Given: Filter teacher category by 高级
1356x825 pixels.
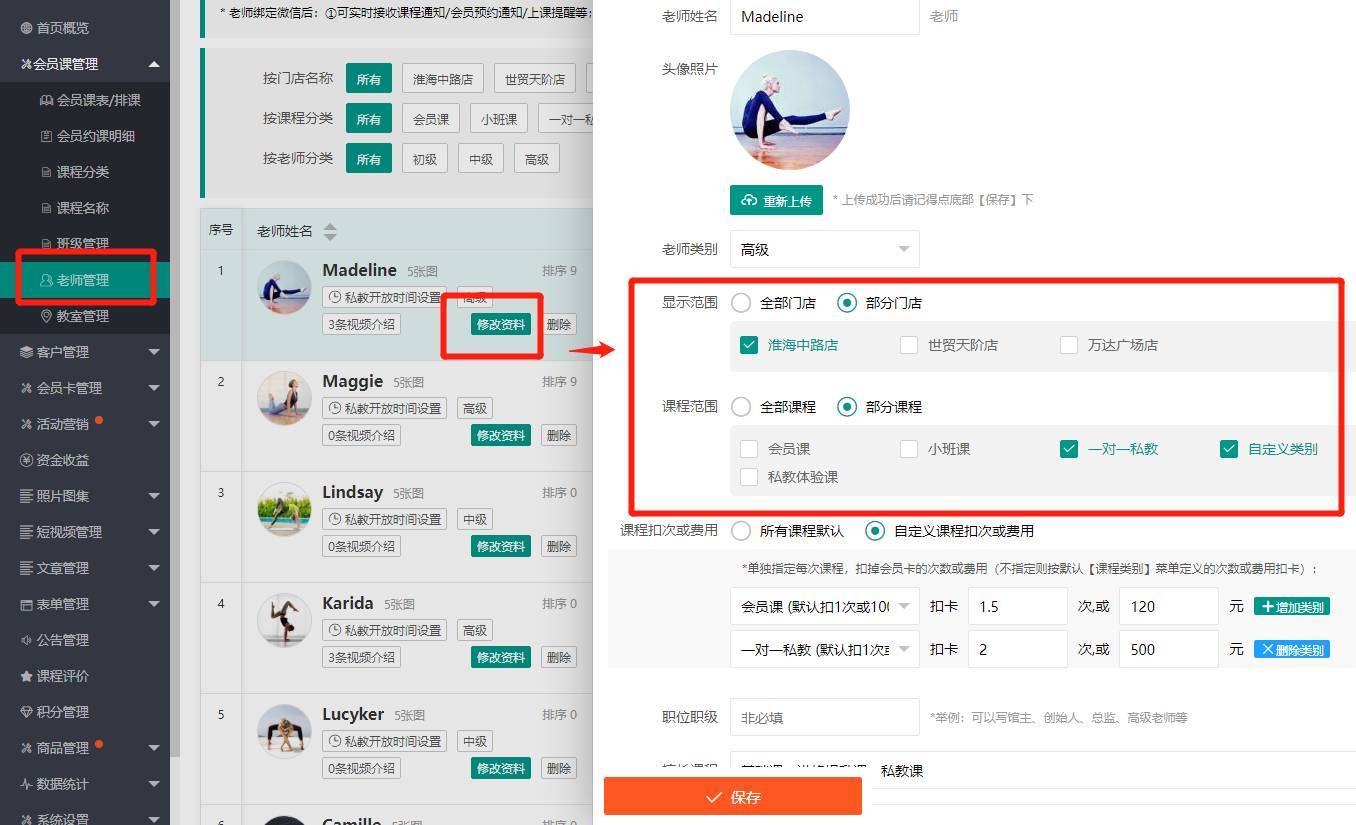Looking at the screenshot, I should coord(537,159).
